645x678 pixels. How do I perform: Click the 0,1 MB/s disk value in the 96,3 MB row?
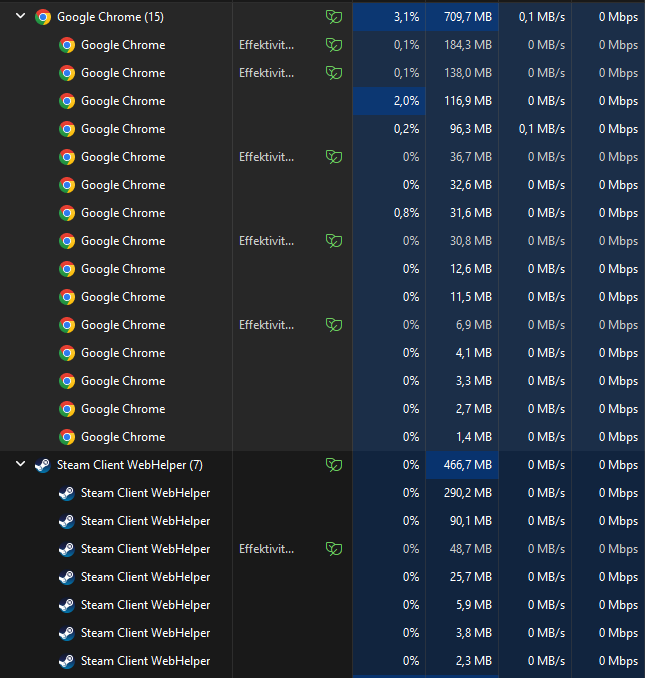(x=542, y=129)
